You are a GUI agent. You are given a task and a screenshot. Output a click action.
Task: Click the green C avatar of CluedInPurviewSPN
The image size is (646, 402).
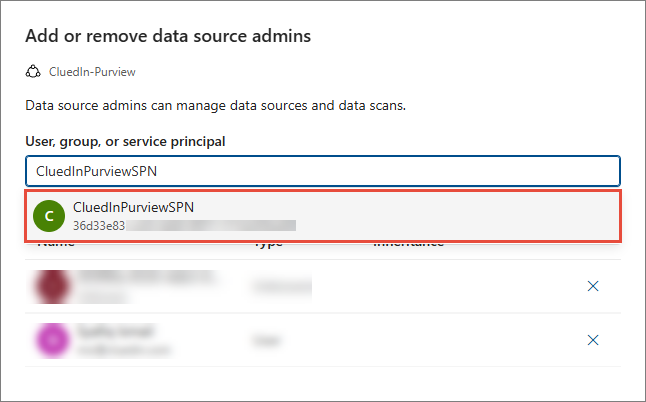pos(49,216)
